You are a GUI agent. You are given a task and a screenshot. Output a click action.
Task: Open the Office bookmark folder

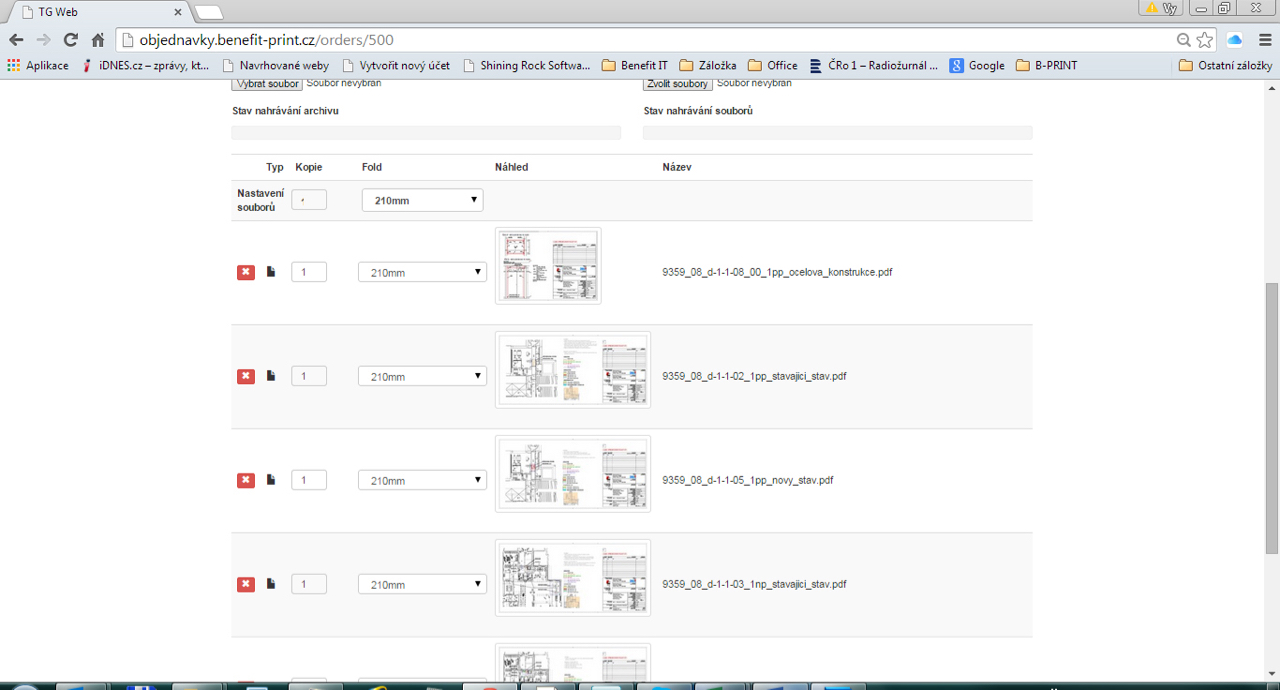(772, 65)
